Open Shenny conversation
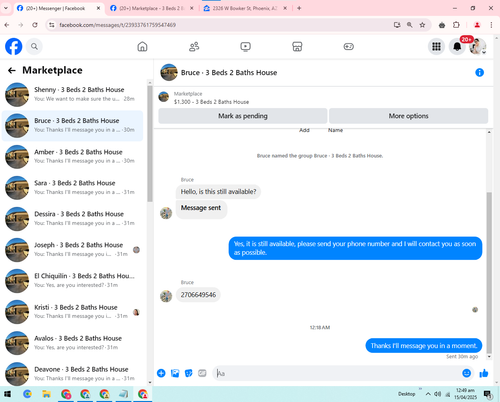500x402 pixels. 72,94
